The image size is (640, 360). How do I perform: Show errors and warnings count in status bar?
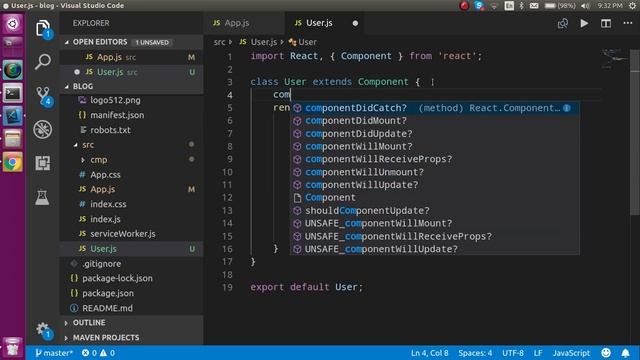pyautogui.click(x=98, y=353)
